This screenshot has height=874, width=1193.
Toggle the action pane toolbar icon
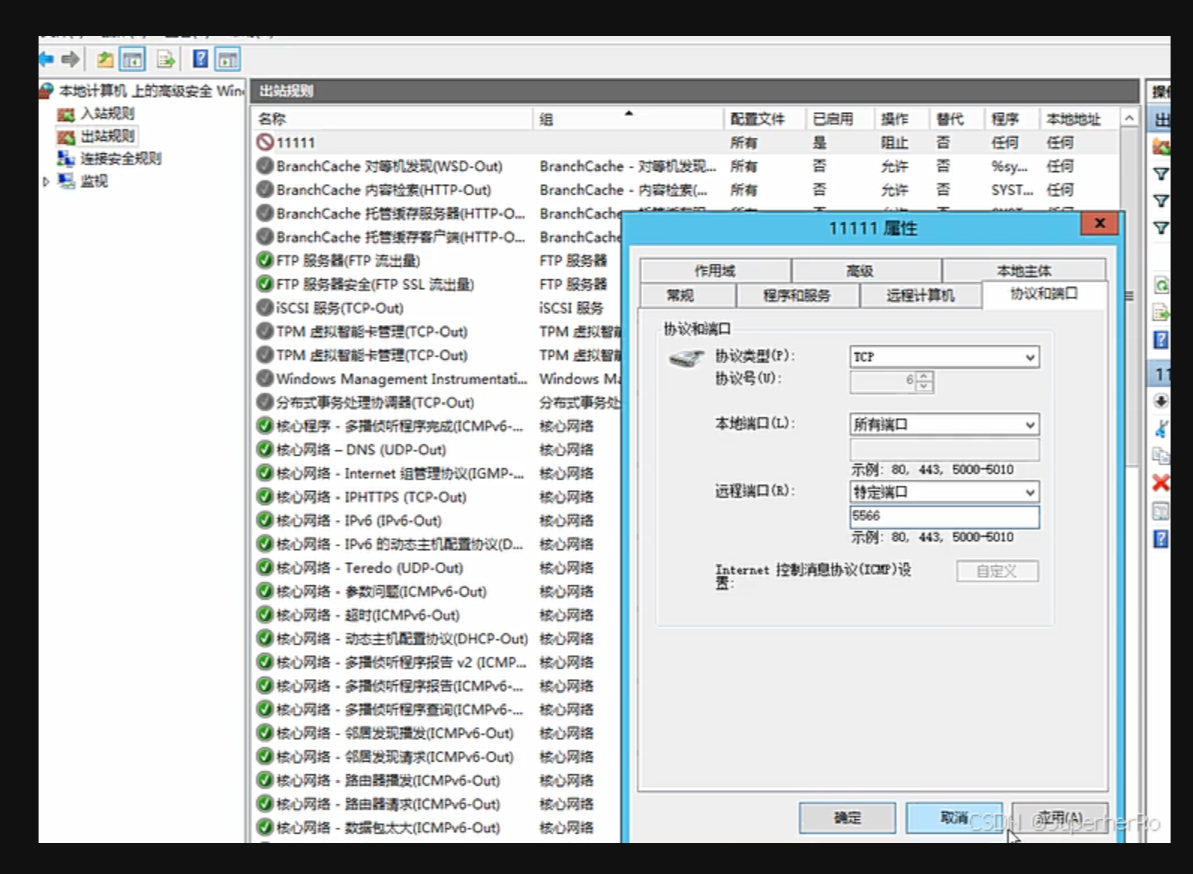click(x=227, y=59)
